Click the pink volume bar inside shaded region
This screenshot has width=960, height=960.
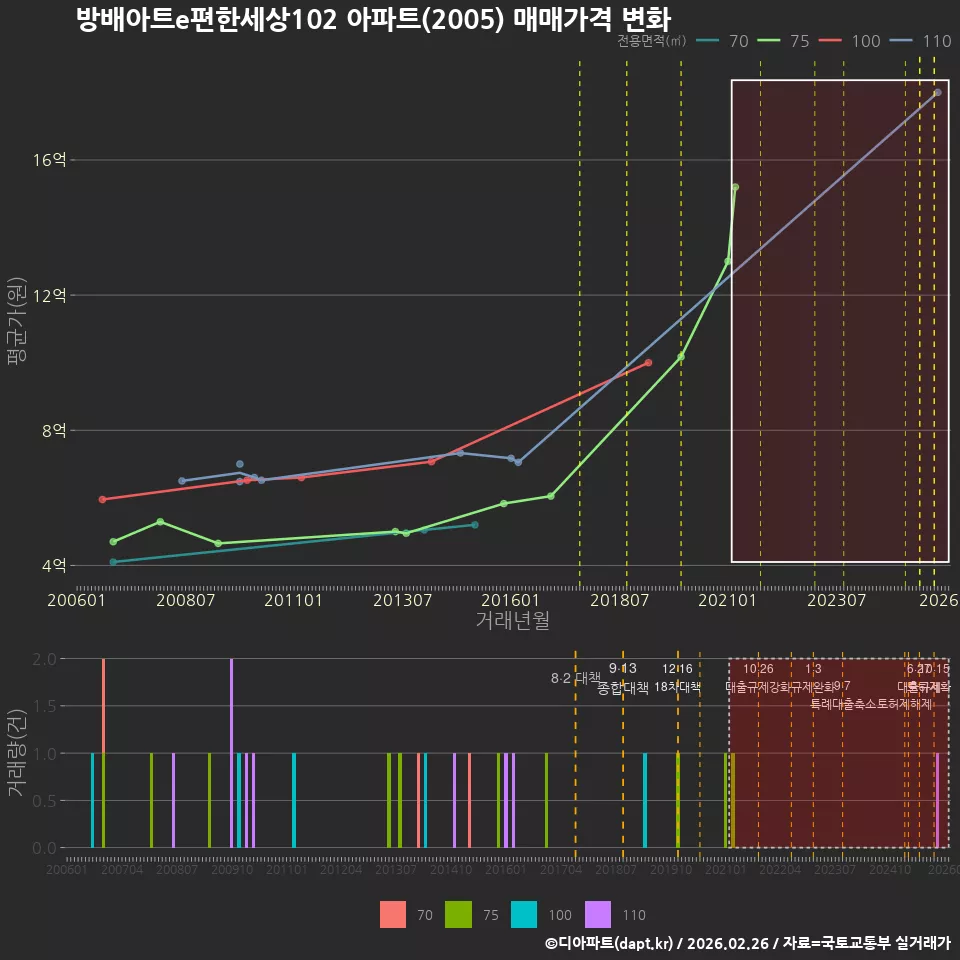(937, 800)
